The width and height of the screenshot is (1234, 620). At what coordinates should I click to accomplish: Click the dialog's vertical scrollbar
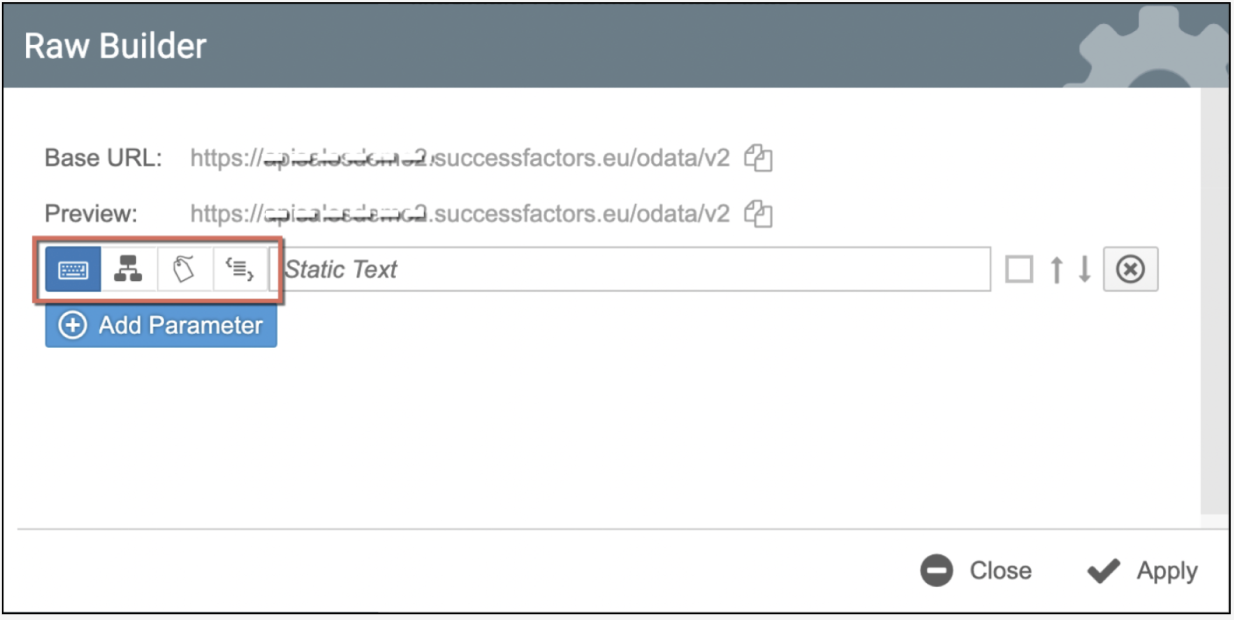(x=1214, y=300)
